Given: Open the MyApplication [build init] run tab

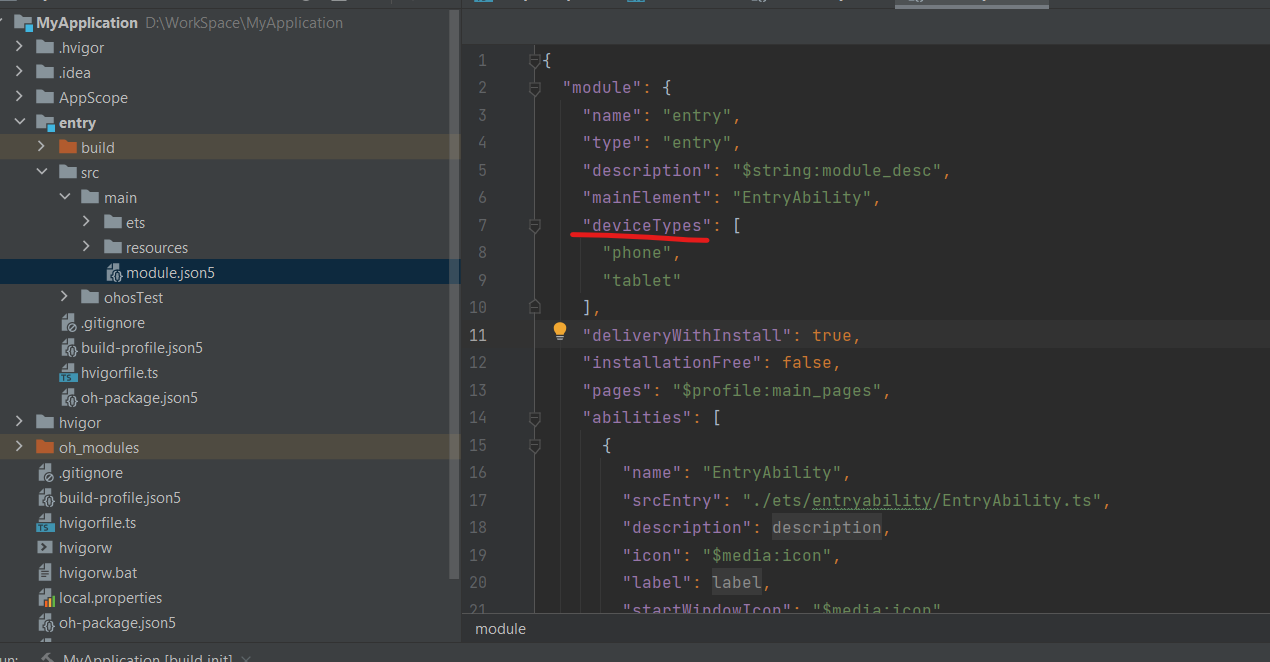Looking at the screenshot, I should 147,658.
